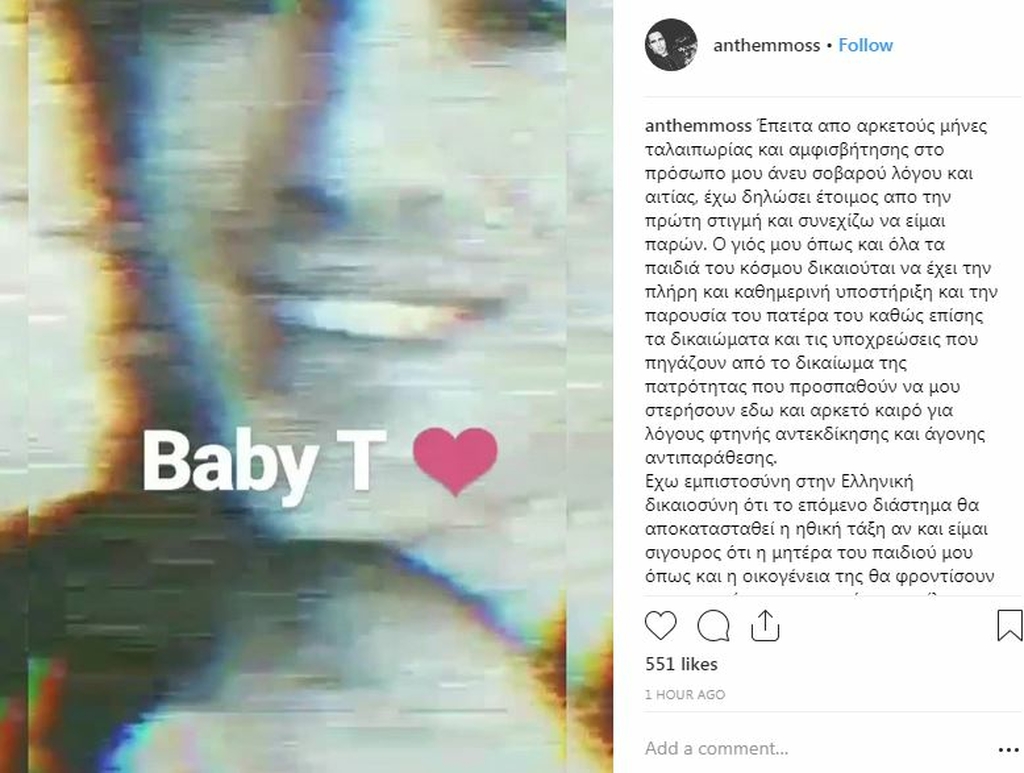Click the likes count number 551

tap(660, 664)
